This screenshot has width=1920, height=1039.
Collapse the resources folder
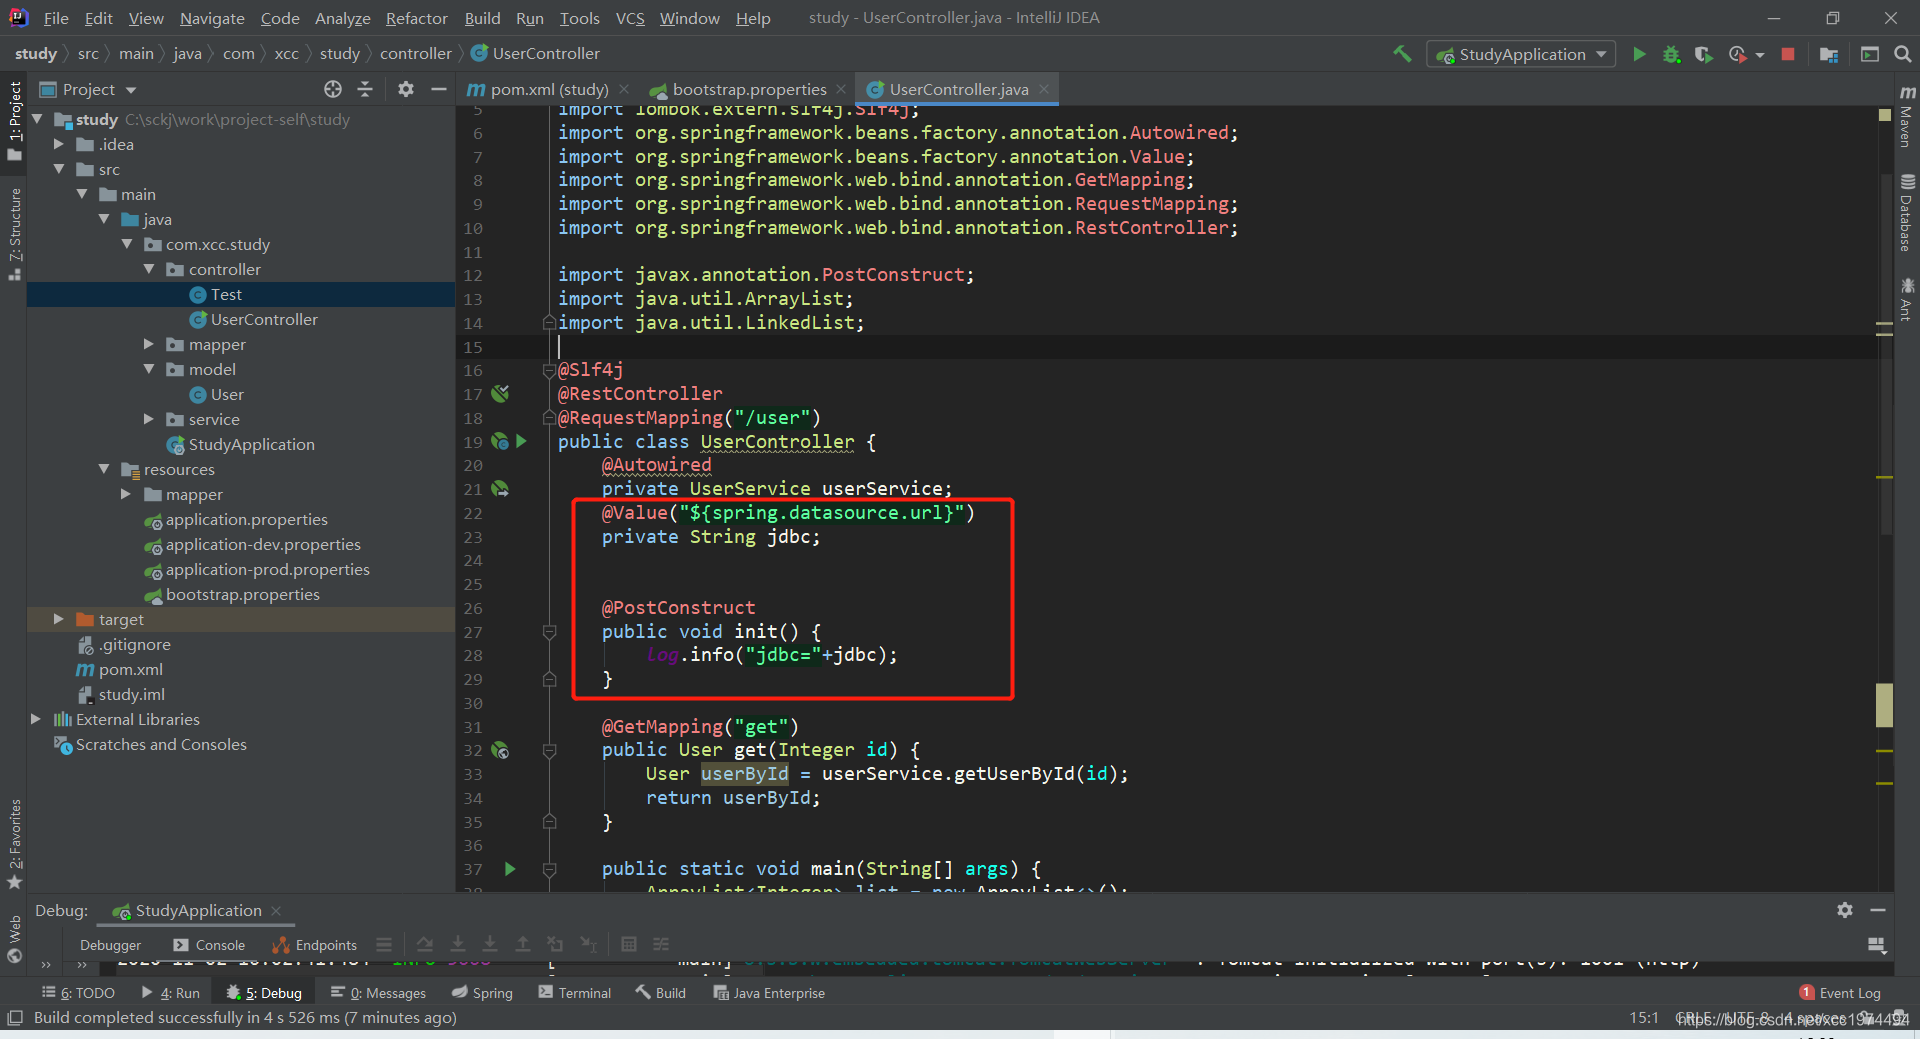104,469
